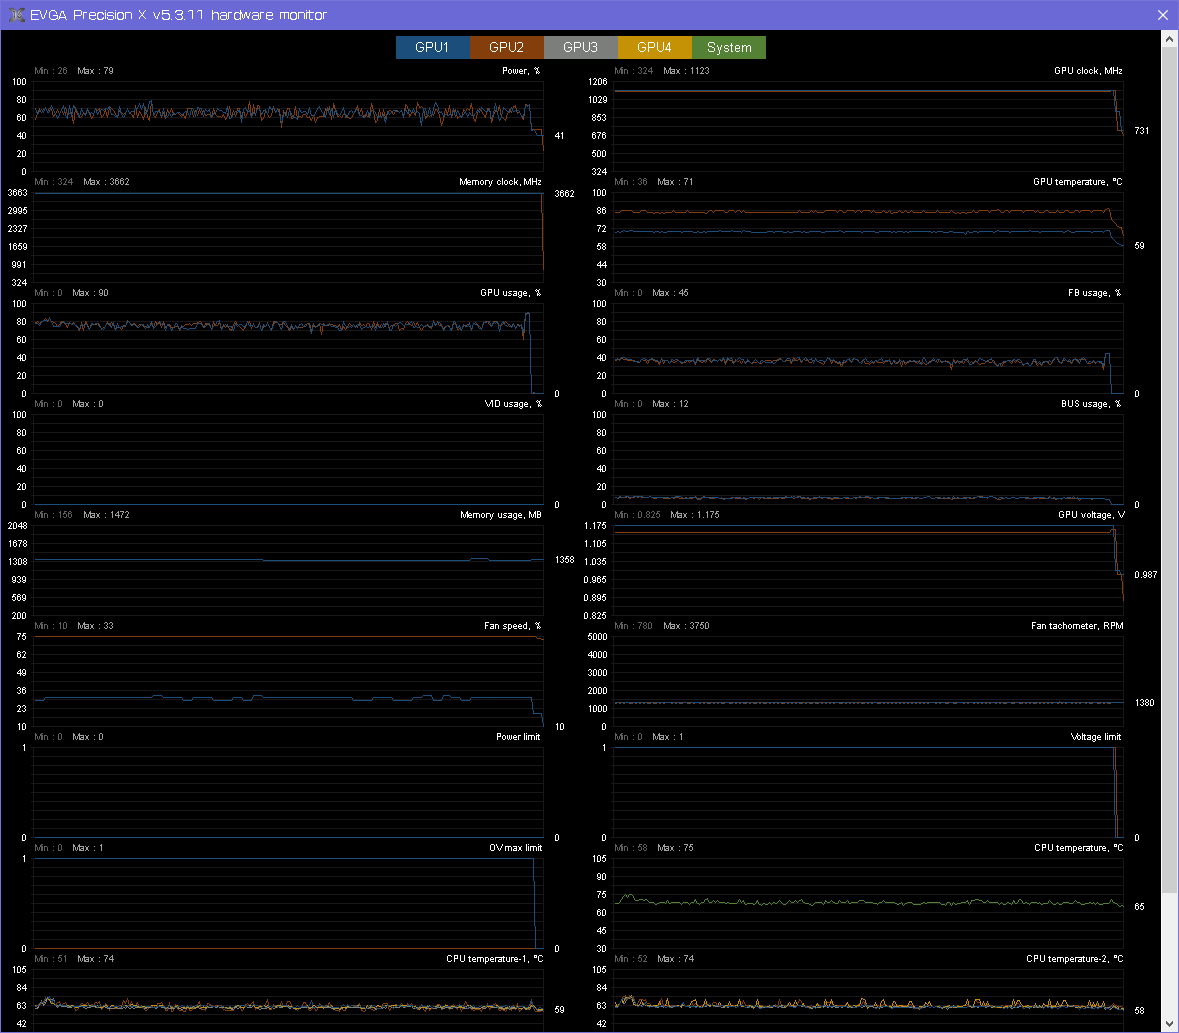This screenshot has width=1179, height=1033.
Task: Click the "CPU temperature-2, °C" graph label
Action: click(x=1075, y=959)
